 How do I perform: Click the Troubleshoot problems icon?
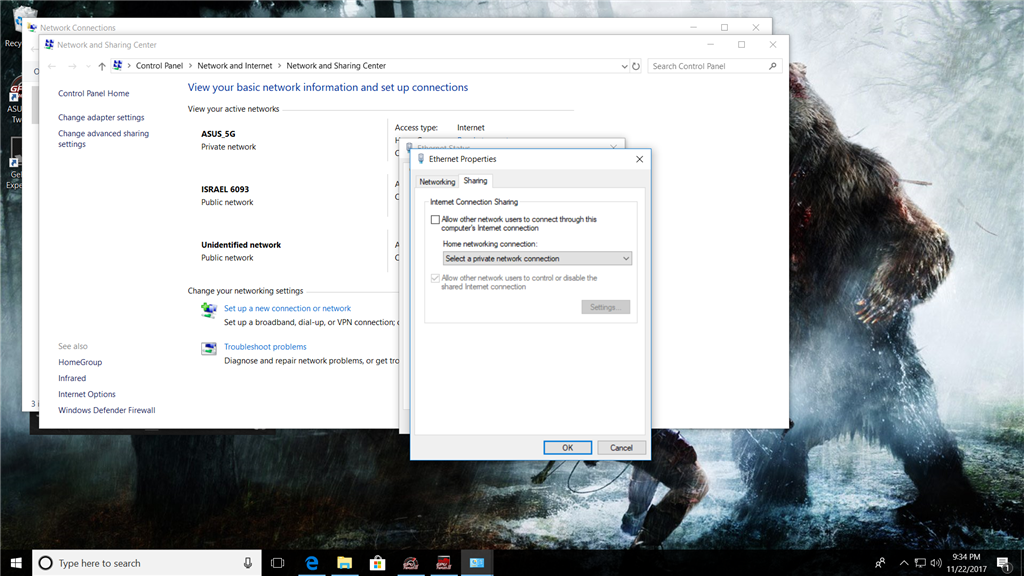(208, 349)
